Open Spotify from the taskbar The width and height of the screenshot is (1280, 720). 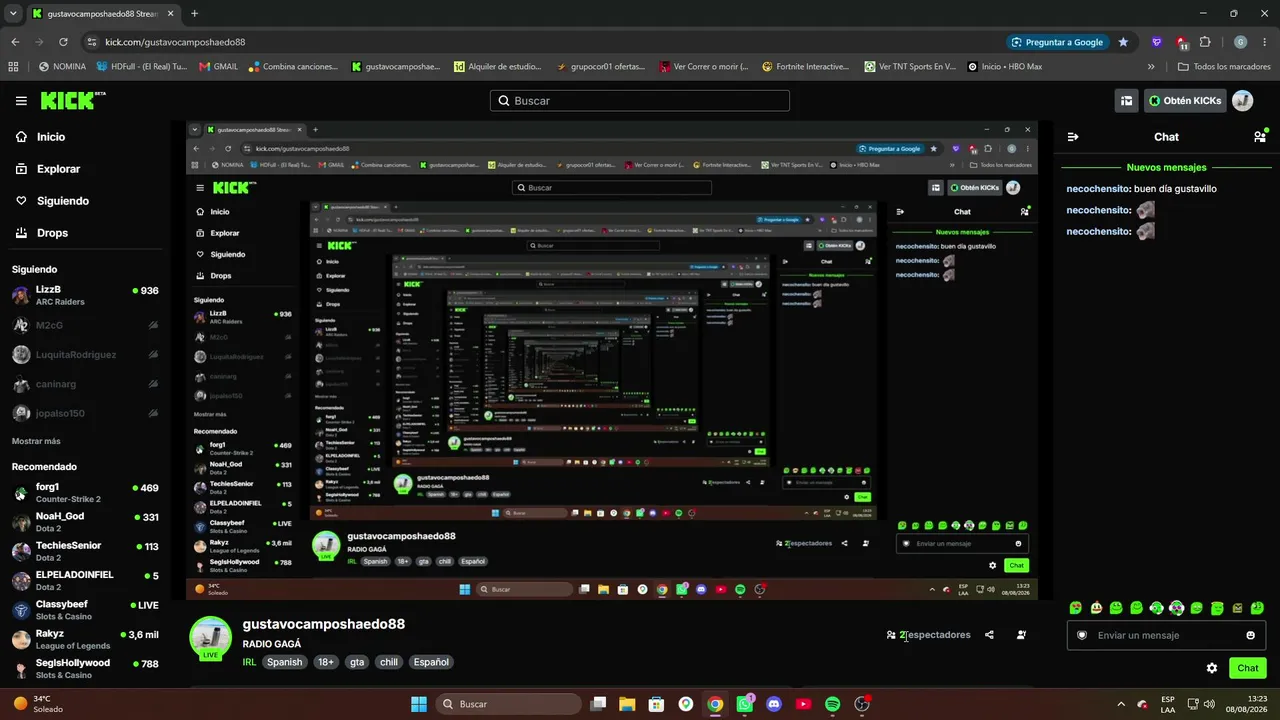832,704
